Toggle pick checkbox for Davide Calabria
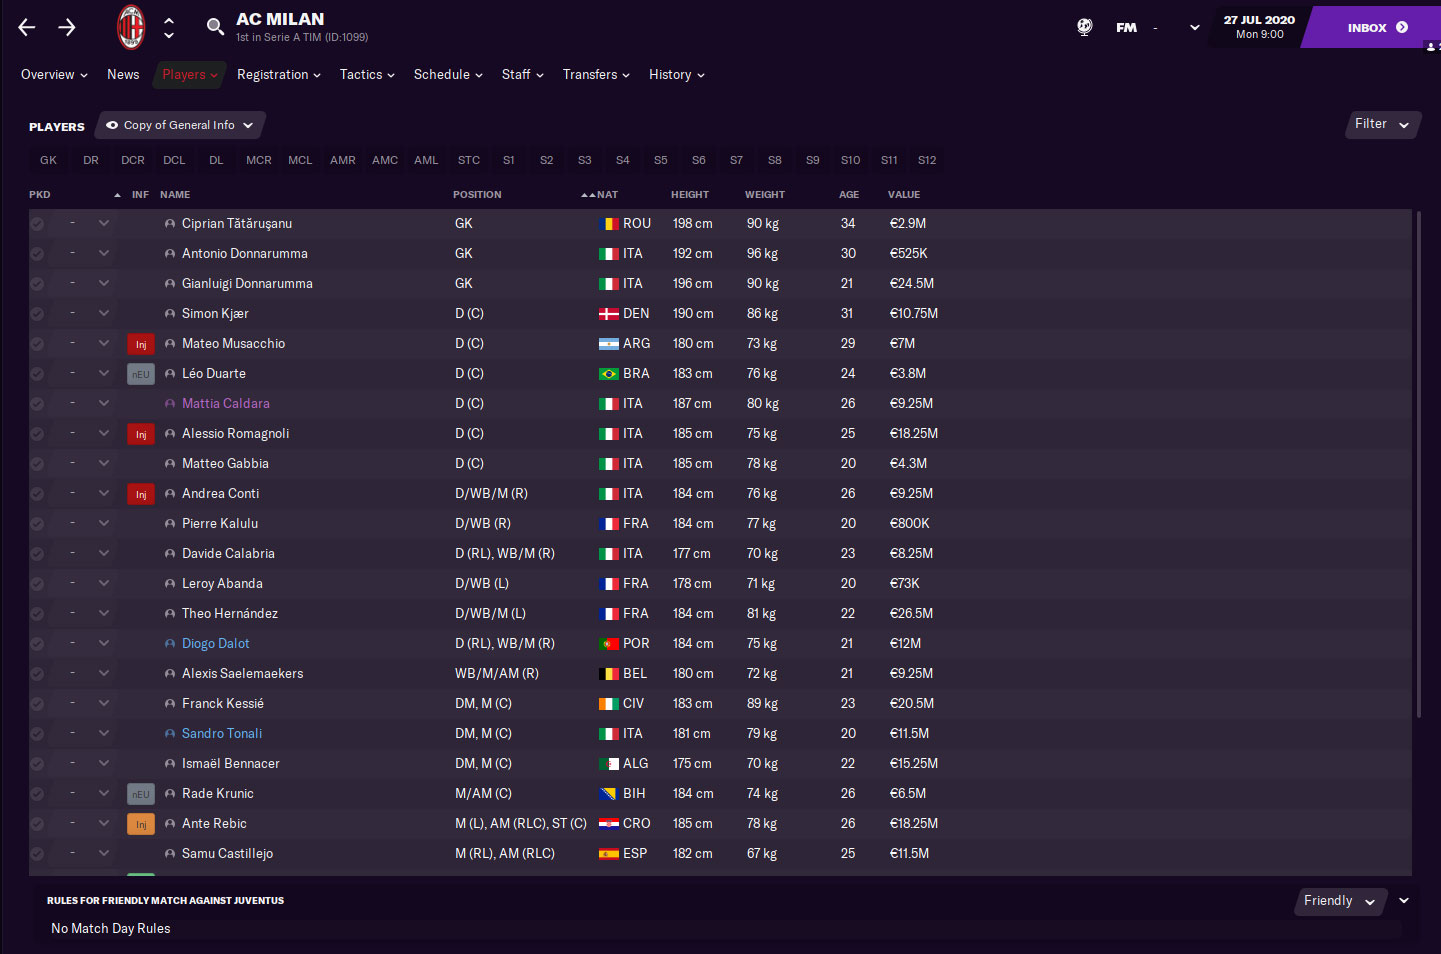This screenshot has width=1441, height=954. pyautogui.click(x=37, y=554)
